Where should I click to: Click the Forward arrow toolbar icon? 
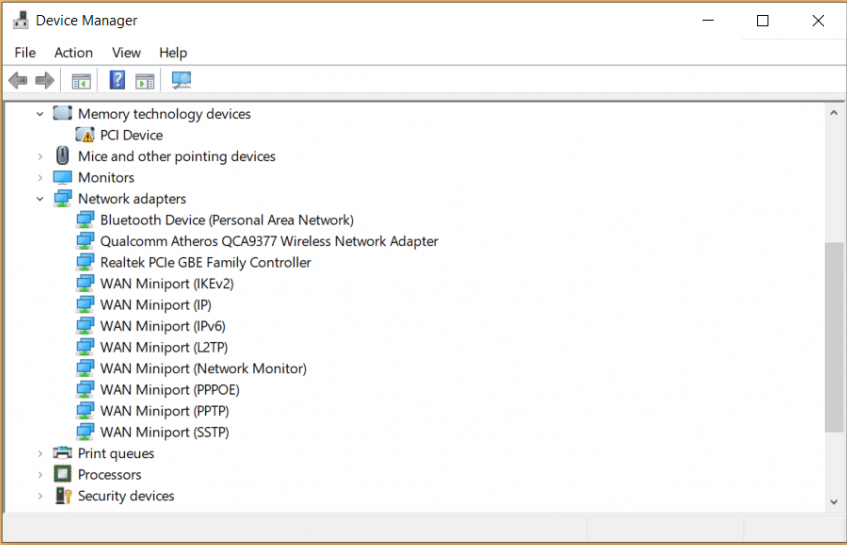44,80
